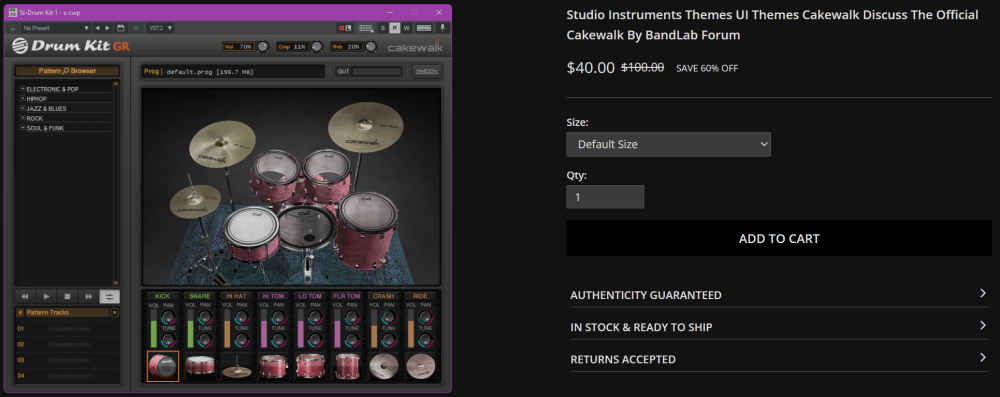Clear Pattern Tracks with the X icon
This screenshot has height=397, width=1000.
[115, 313]
